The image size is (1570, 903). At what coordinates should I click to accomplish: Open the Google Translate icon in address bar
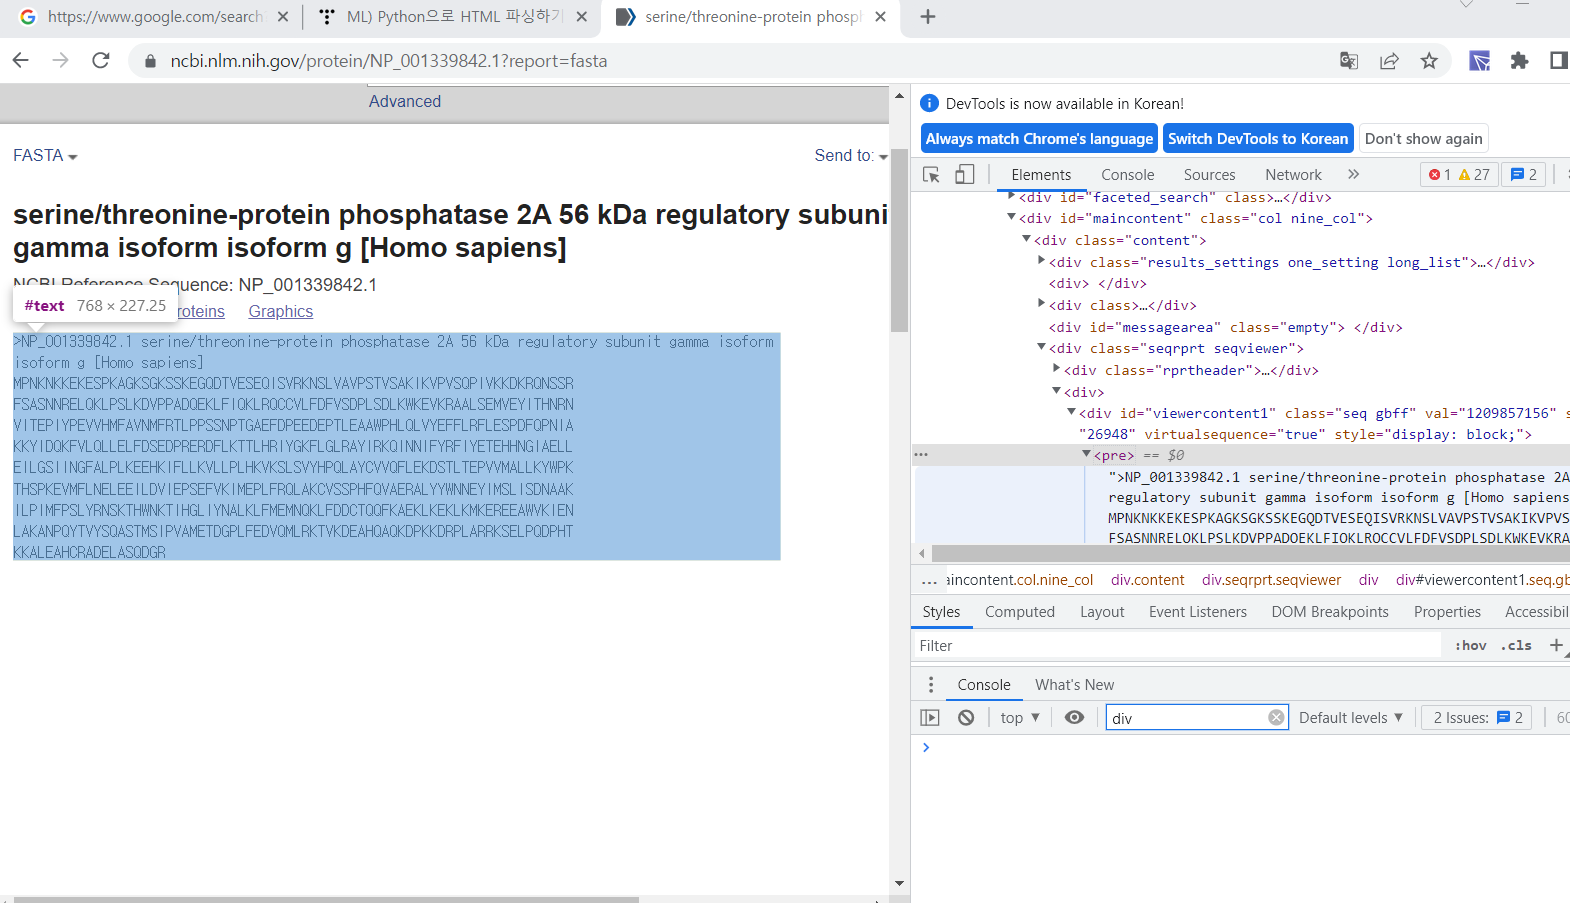[x=1349, y=61]
